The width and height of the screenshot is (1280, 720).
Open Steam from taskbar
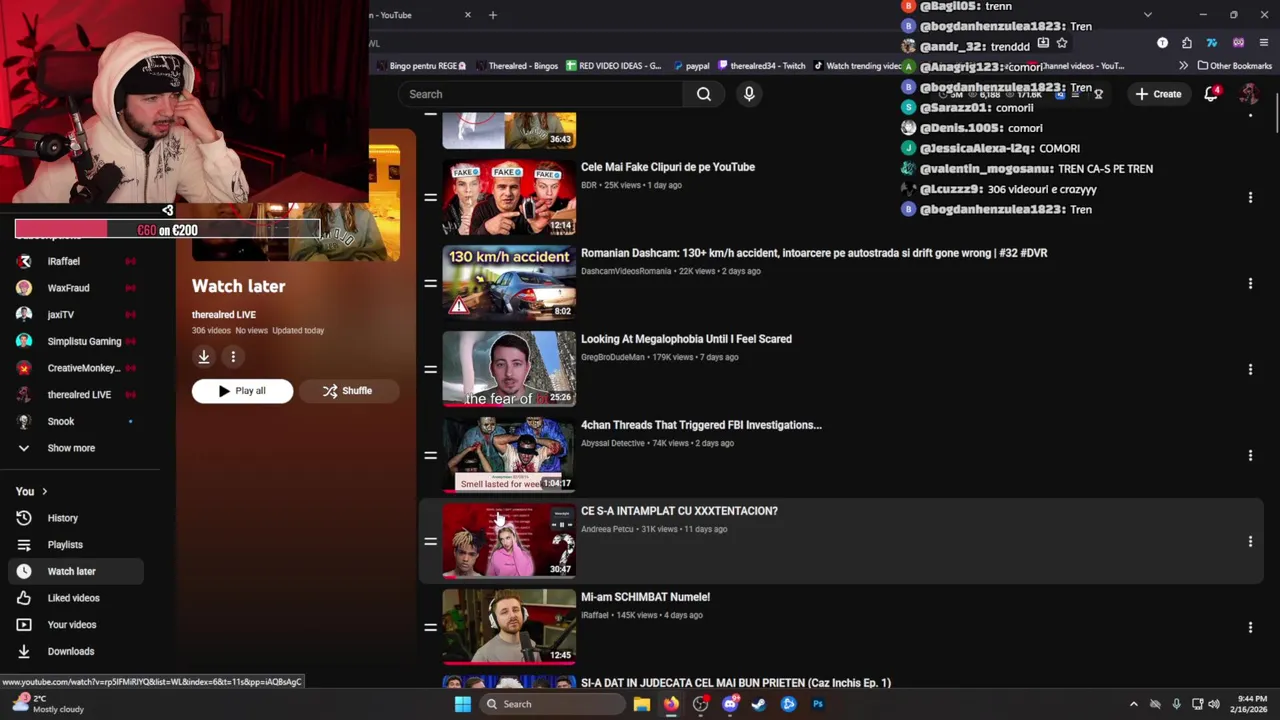[x=759, y=704]
